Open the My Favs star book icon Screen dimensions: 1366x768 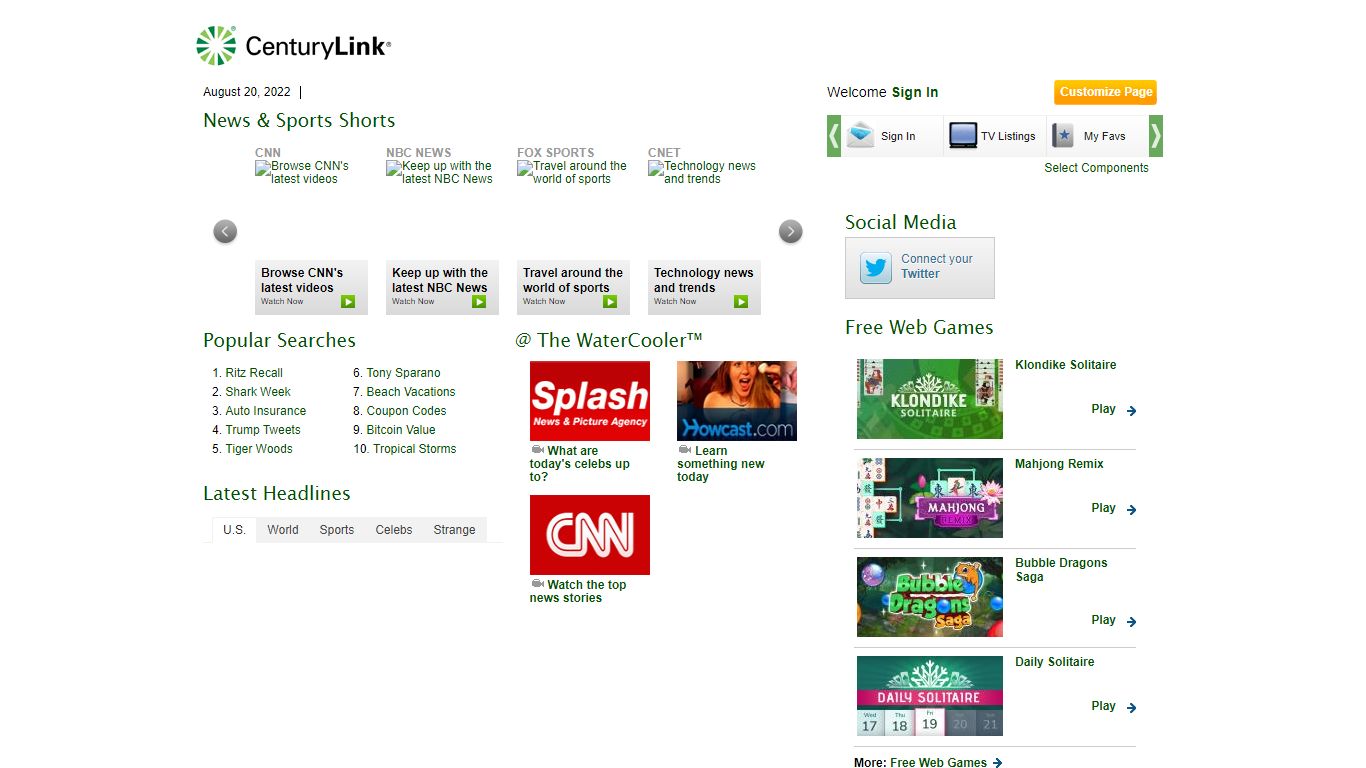coord(1063,135)
